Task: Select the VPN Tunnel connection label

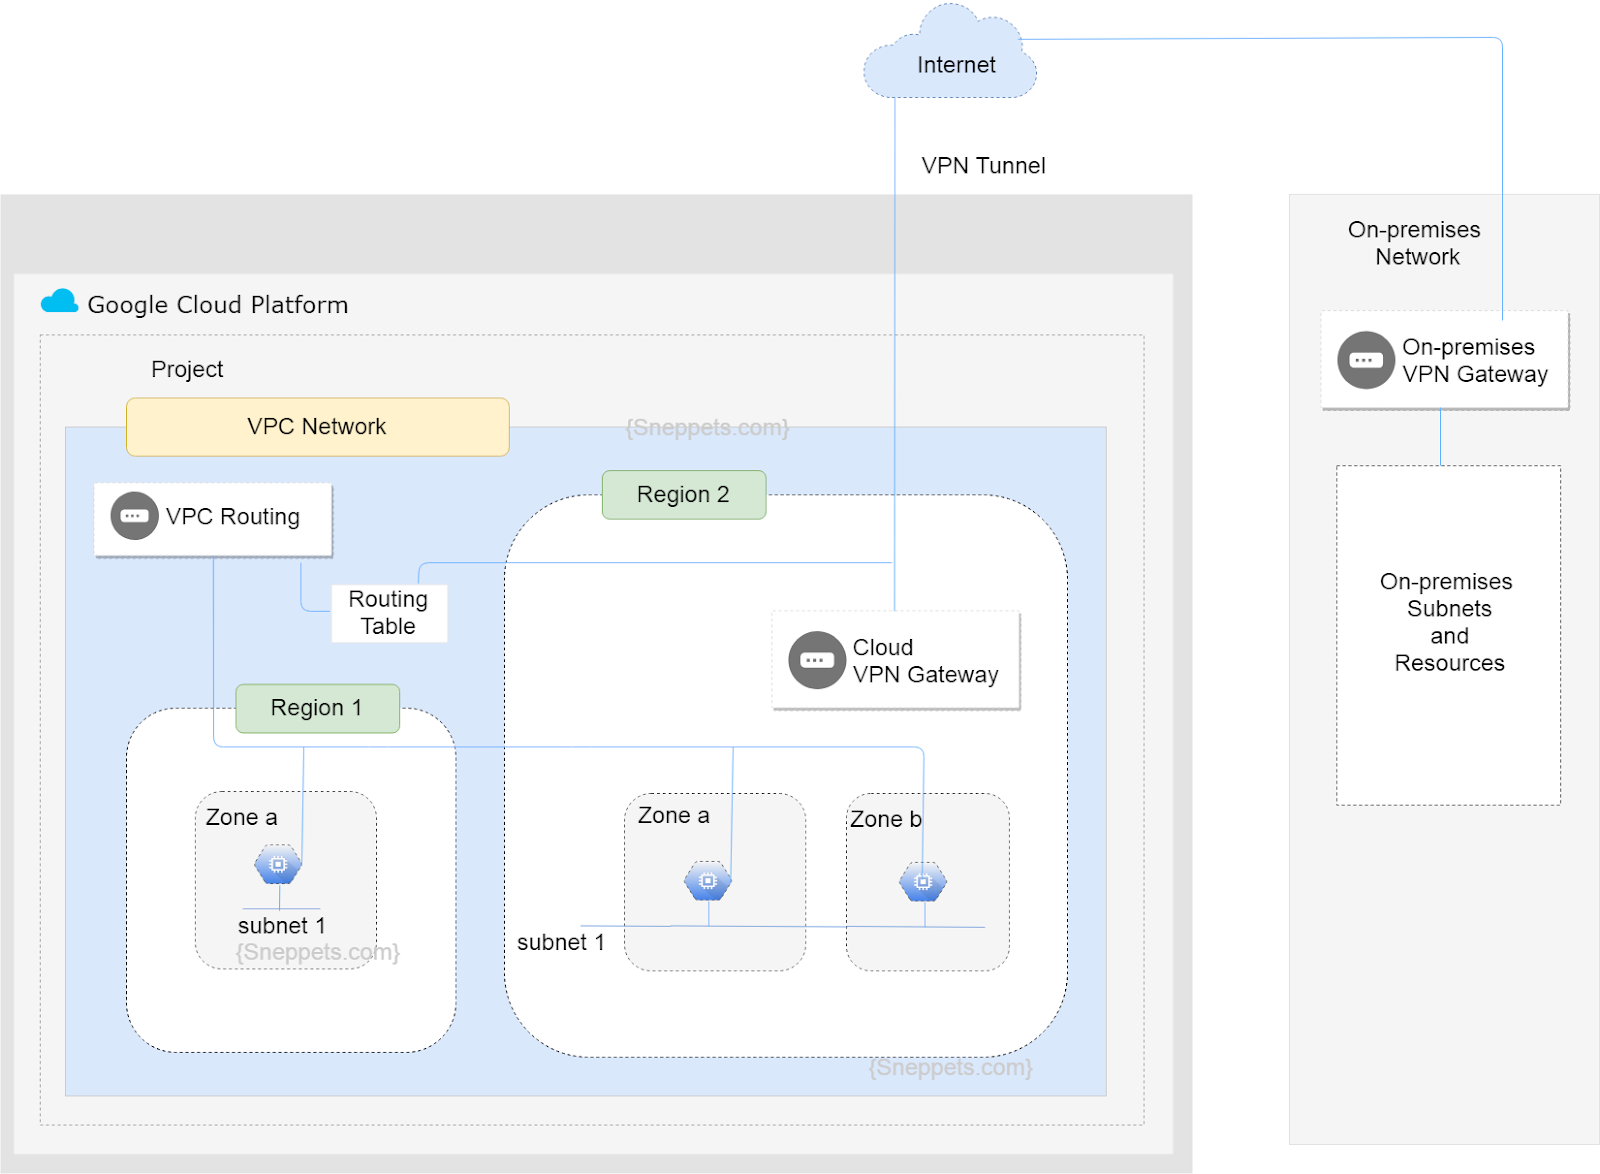Action: 983,165
